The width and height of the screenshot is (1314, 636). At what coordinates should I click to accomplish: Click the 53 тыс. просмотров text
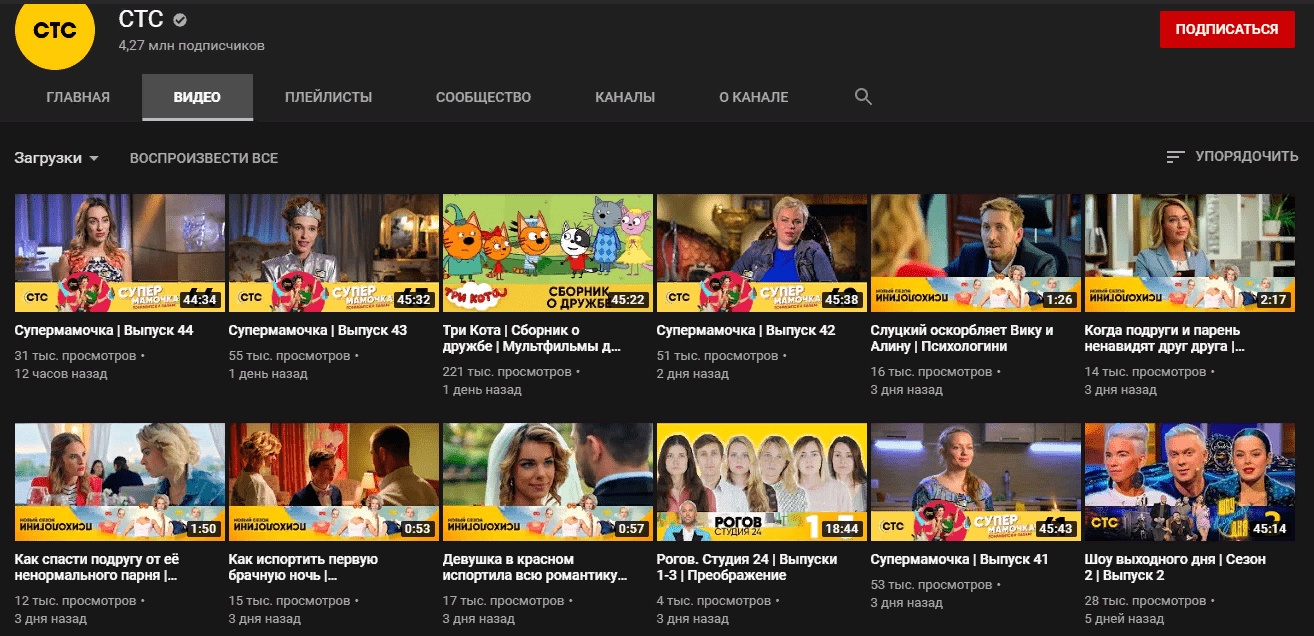(932, 584)
